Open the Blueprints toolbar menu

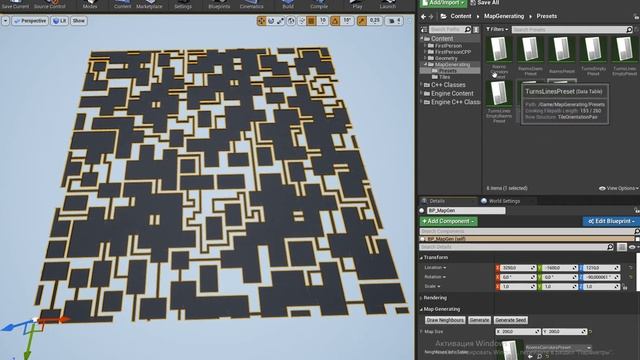pyautogui.click(x=219, y=4)
